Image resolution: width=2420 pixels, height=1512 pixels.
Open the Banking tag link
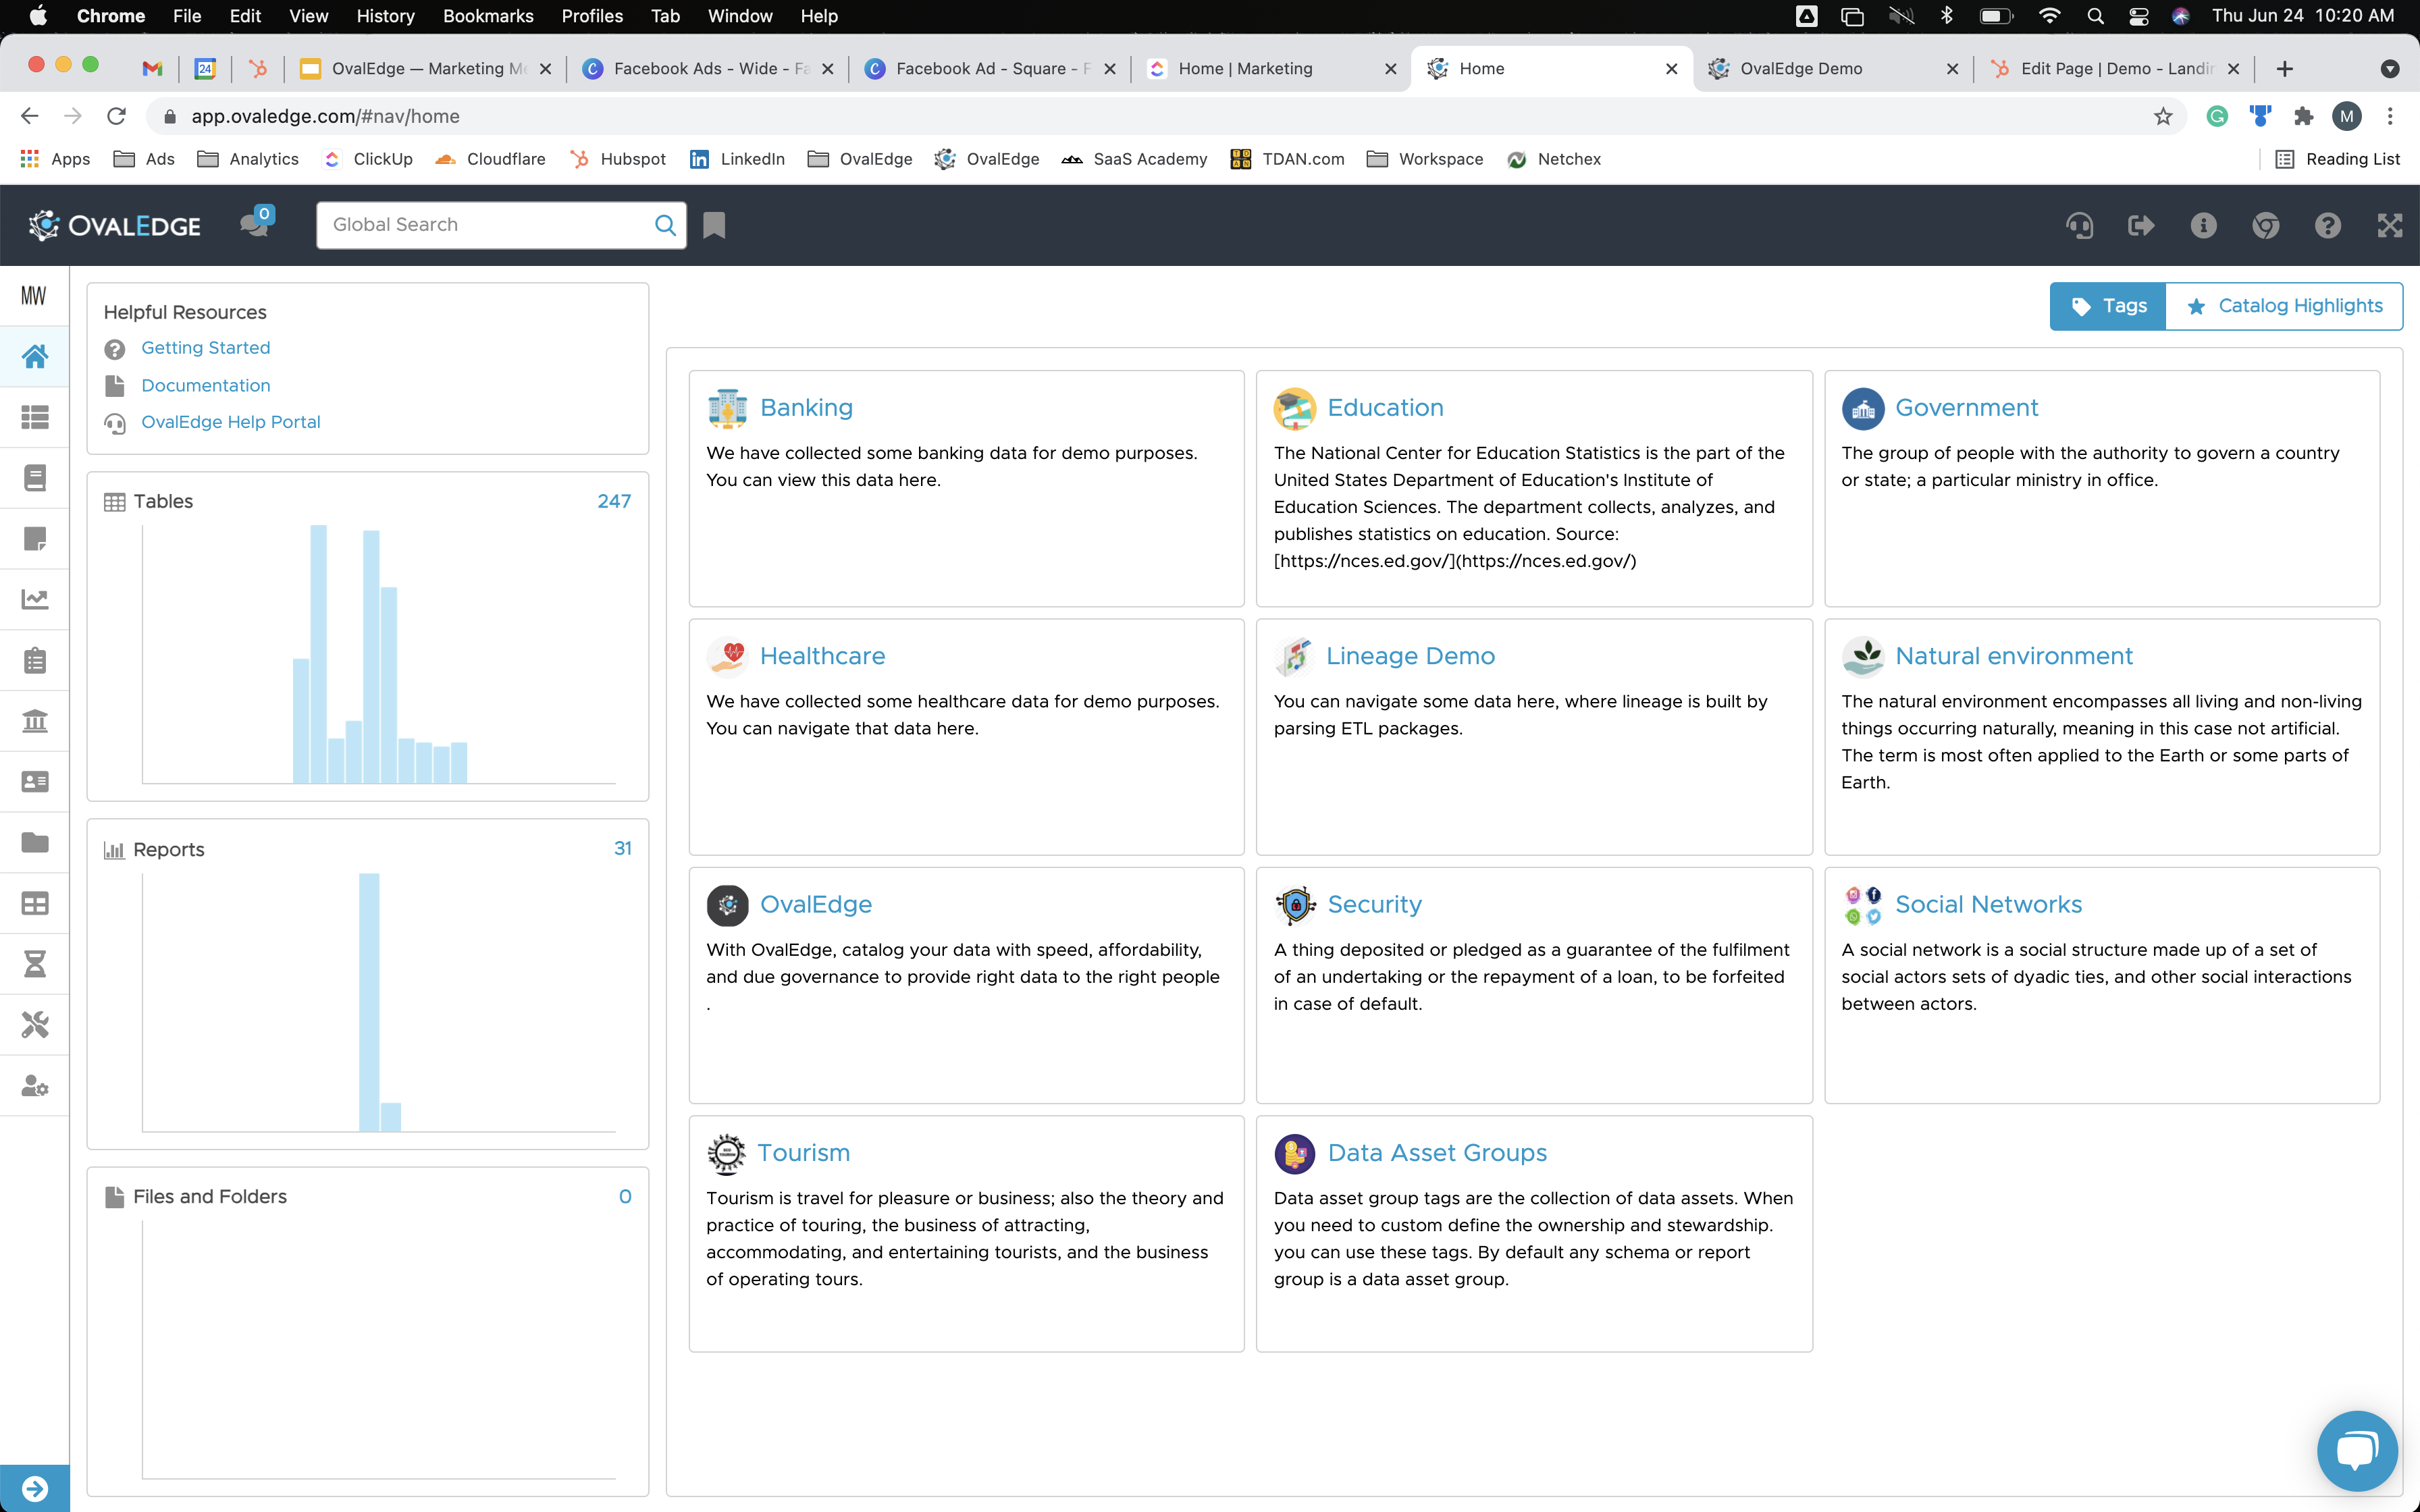pos(805,407)
